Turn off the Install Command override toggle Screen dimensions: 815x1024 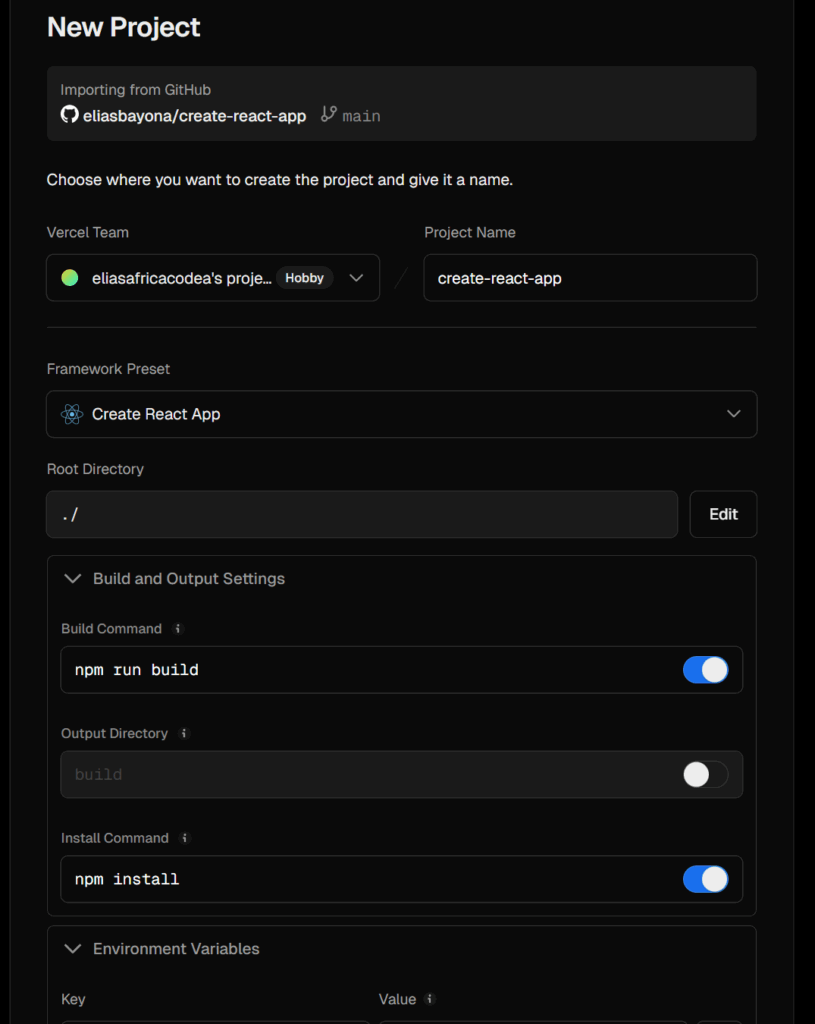click(x=705, y=879)
